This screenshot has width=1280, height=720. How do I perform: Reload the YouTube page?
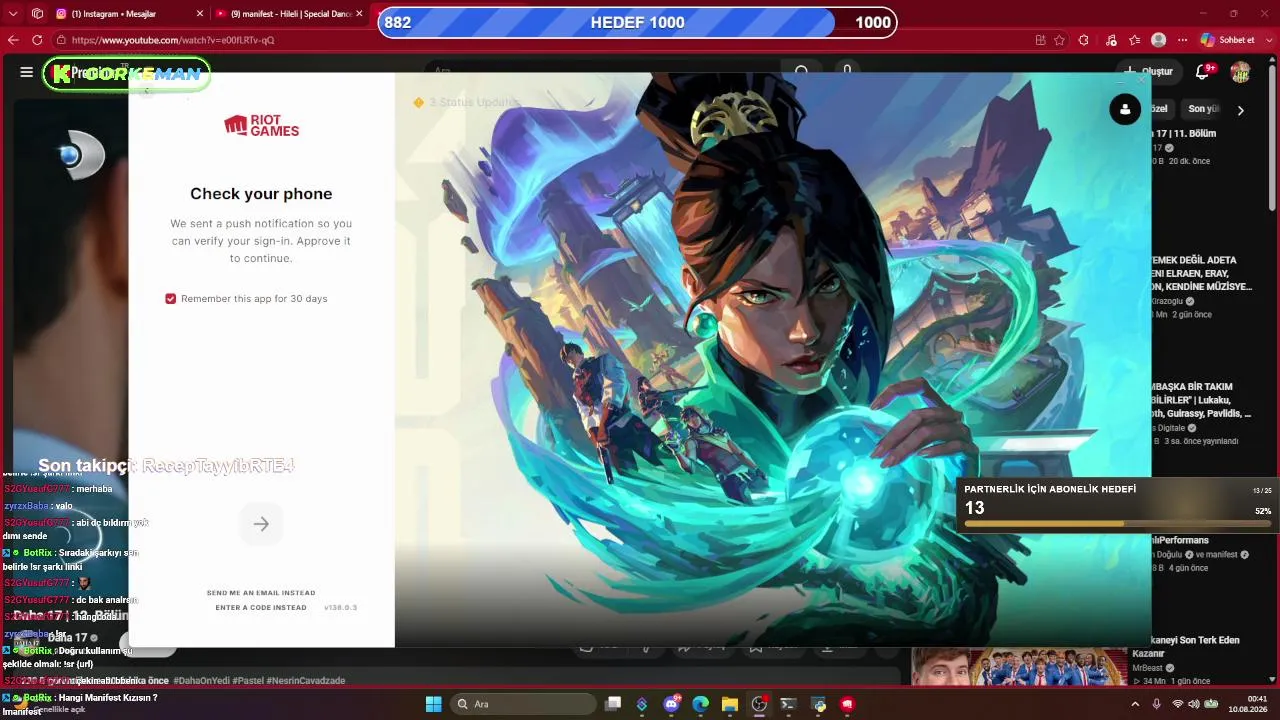click(37, 40)
